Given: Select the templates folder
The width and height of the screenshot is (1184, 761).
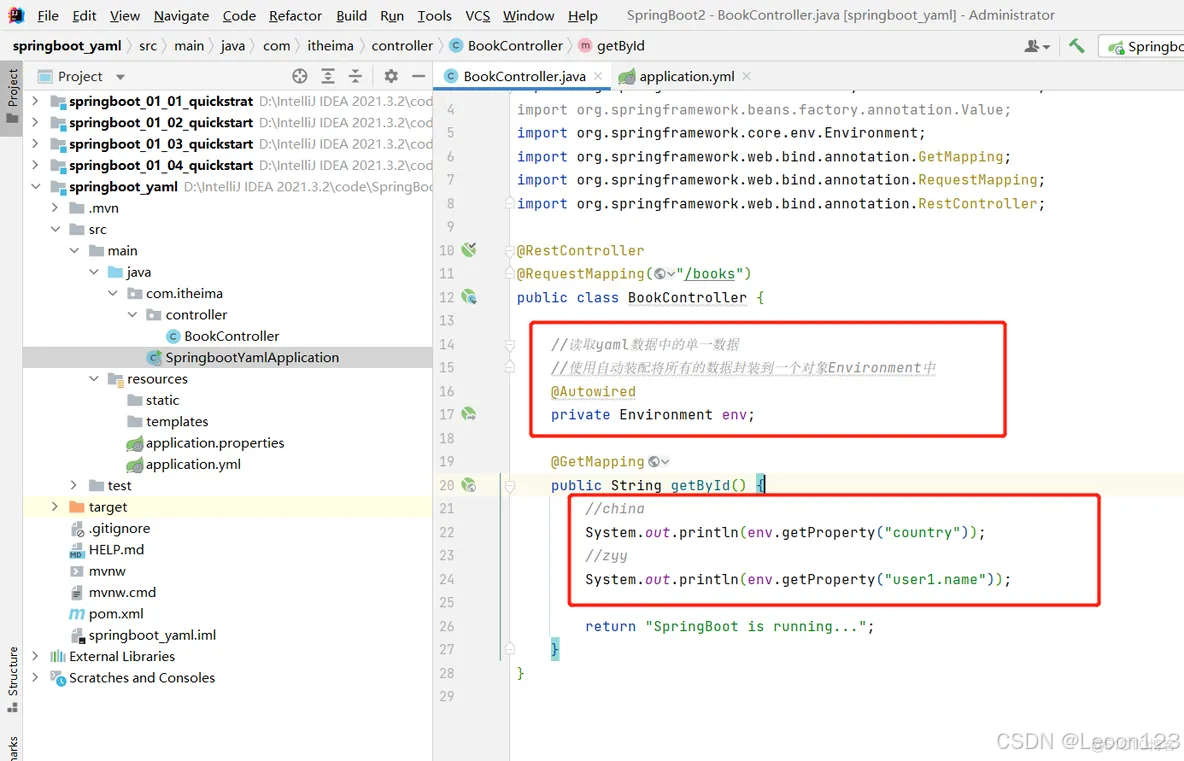Looking at the screenshot, I should coord(176,421).
